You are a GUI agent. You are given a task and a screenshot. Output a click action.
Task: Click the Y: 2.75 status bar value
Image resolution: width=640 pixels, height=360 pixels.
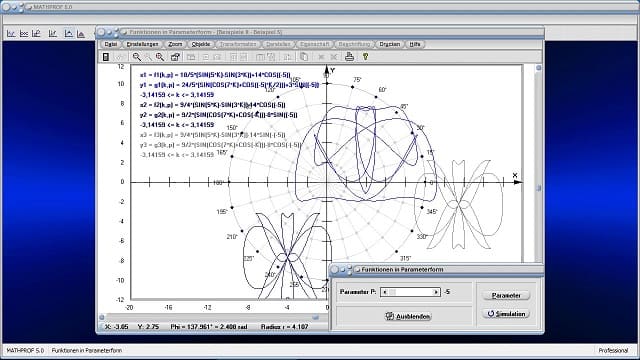tap(148, 327)
